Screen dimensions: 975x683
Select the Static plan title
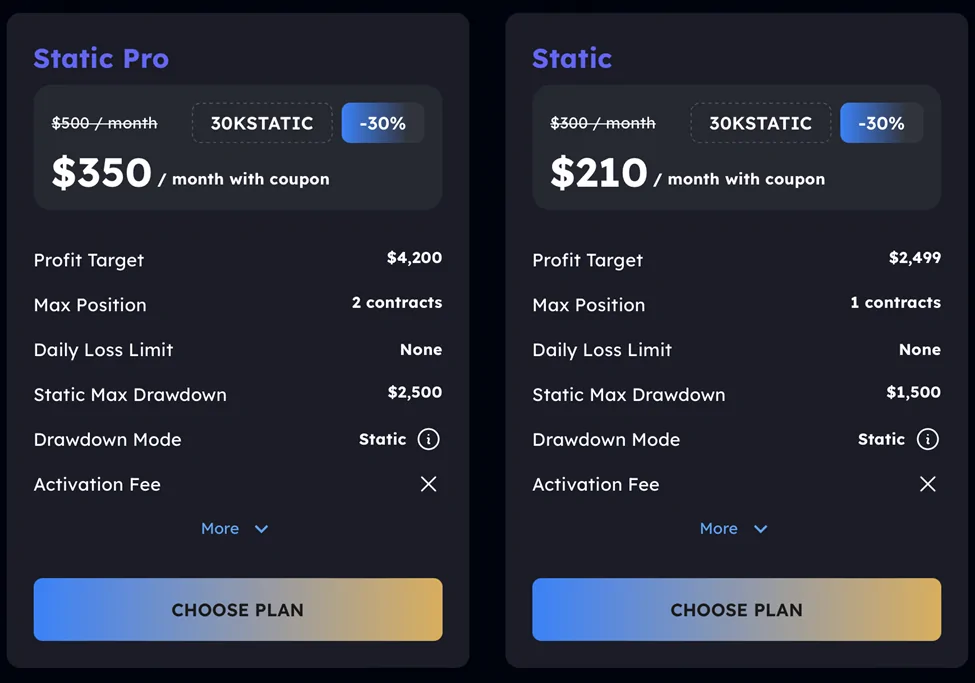point(572,58)
